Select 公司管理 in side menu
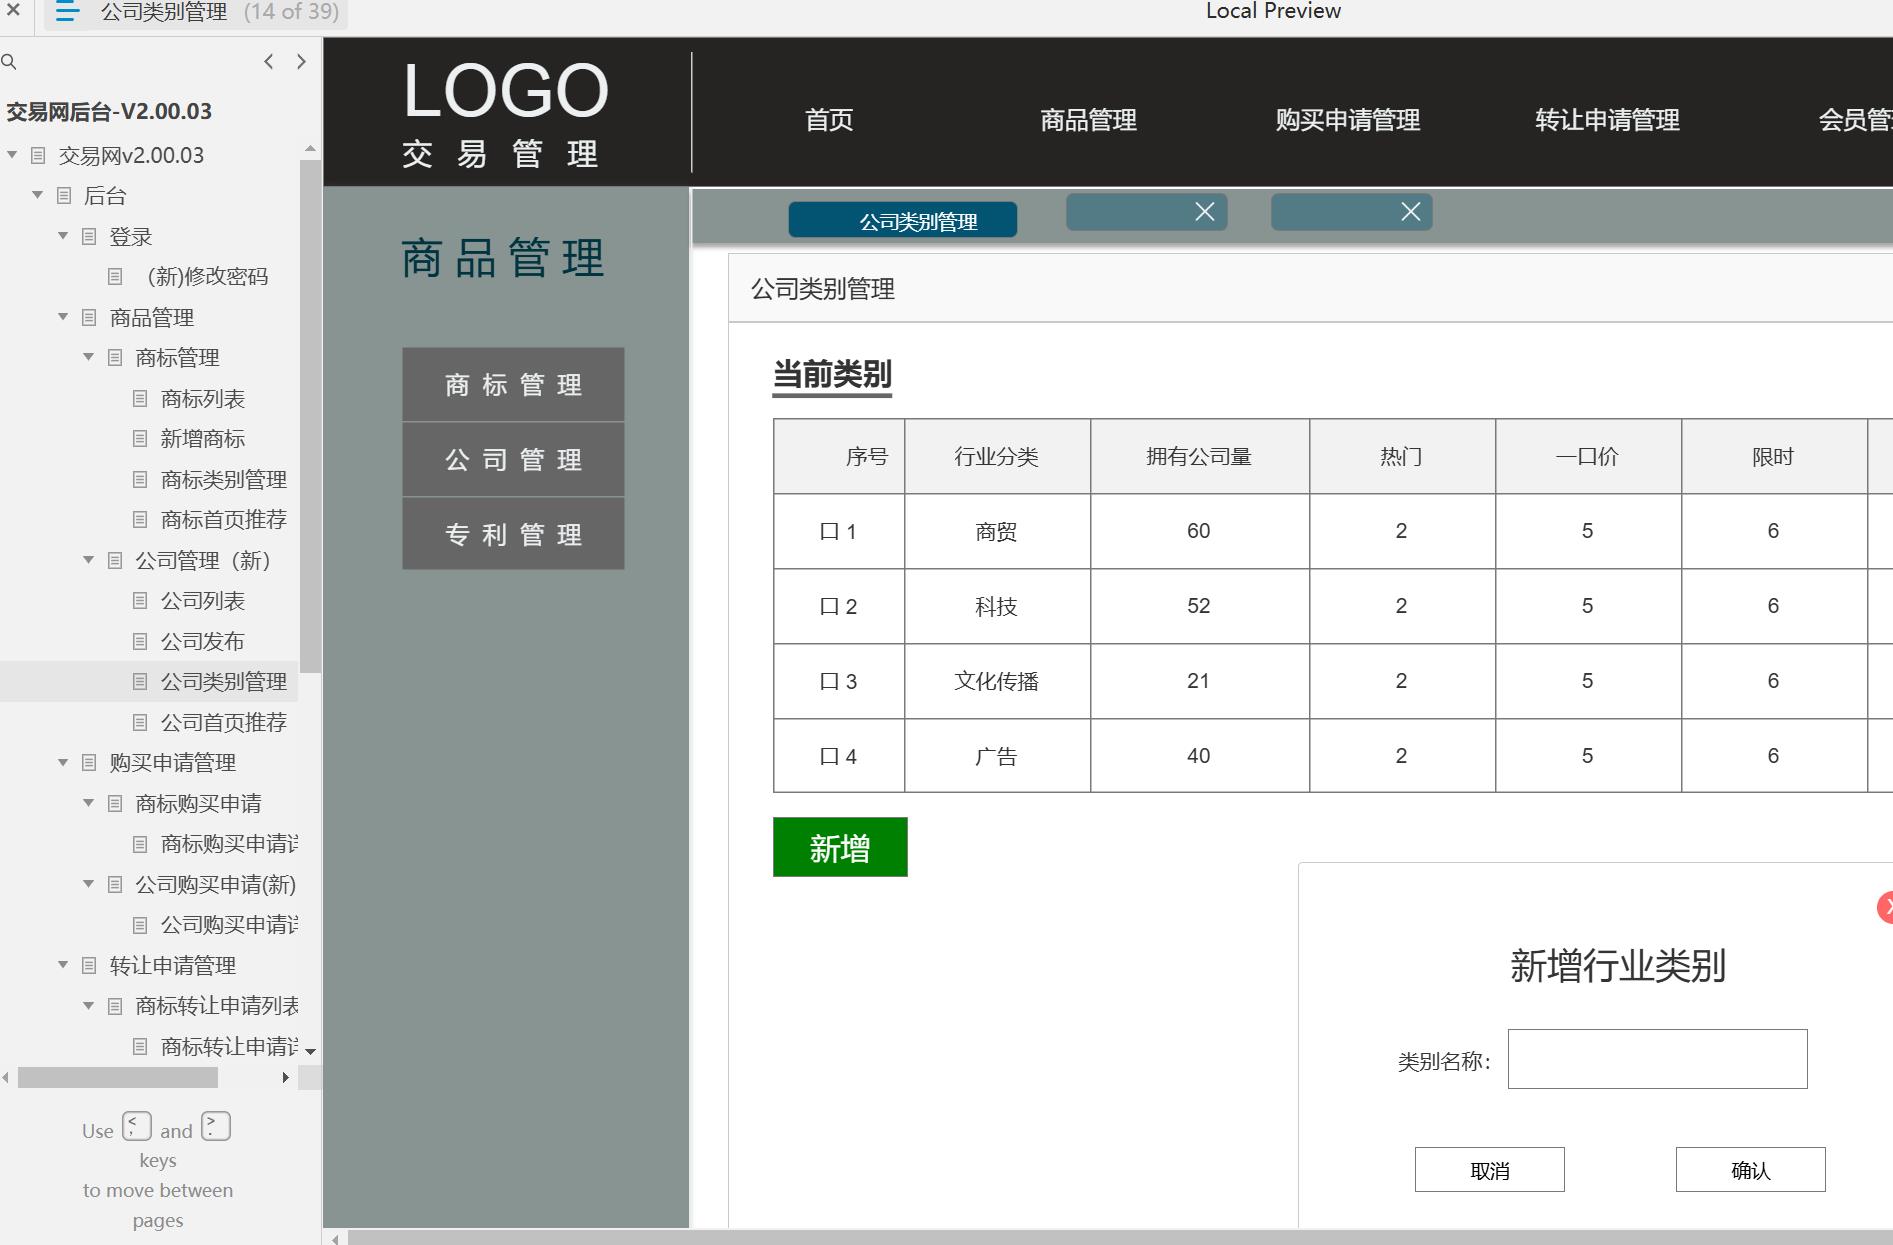Viewport: 1893px width, 1245px height. pos(513,460)
